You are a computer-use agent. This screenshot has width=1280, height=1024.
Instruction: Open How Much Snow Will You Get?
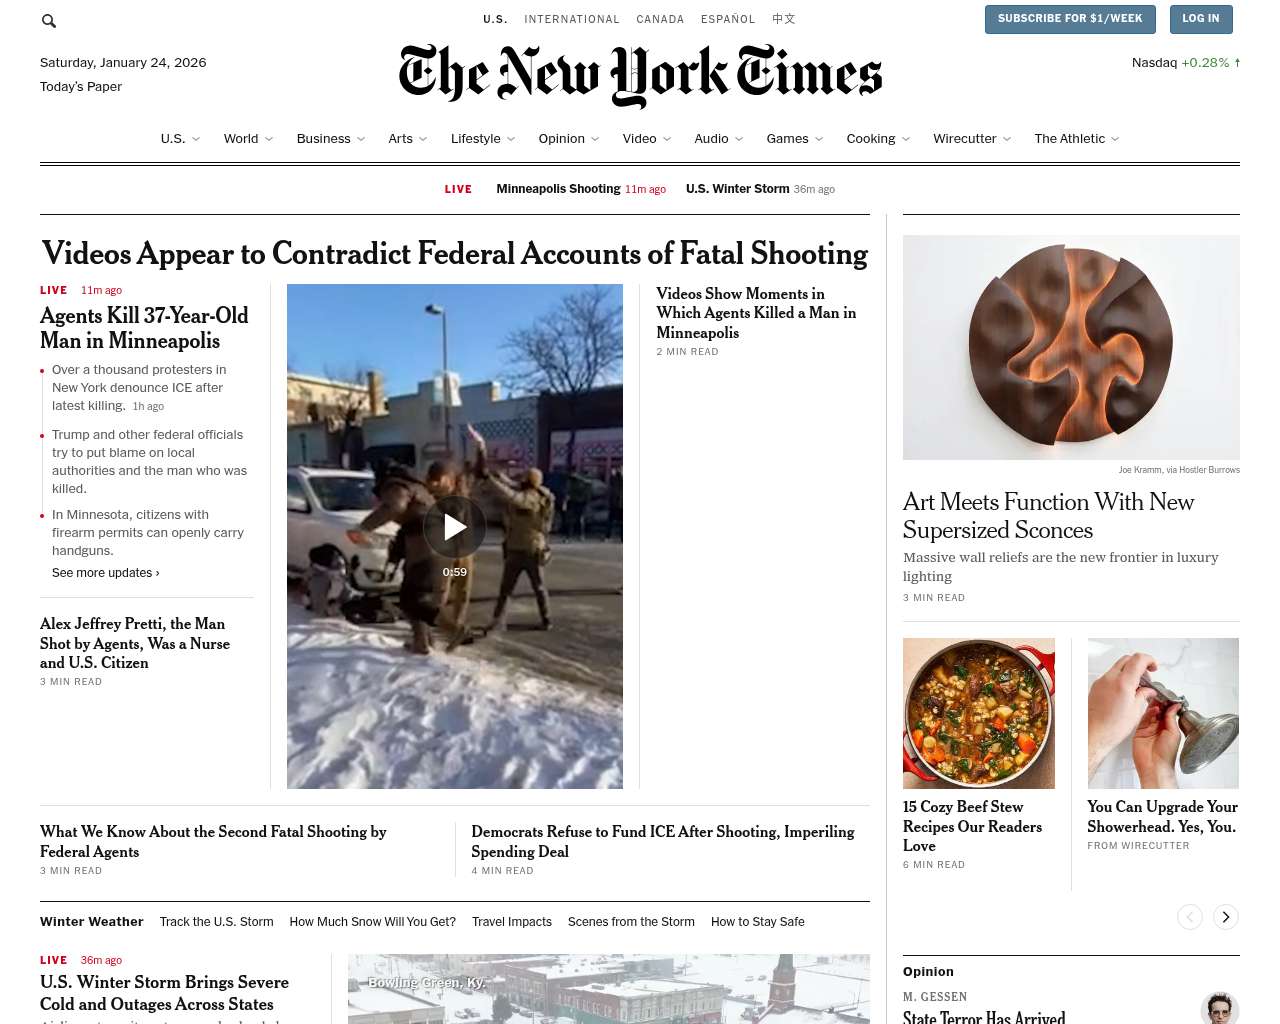pyautogui.click(x=372, y=922)
